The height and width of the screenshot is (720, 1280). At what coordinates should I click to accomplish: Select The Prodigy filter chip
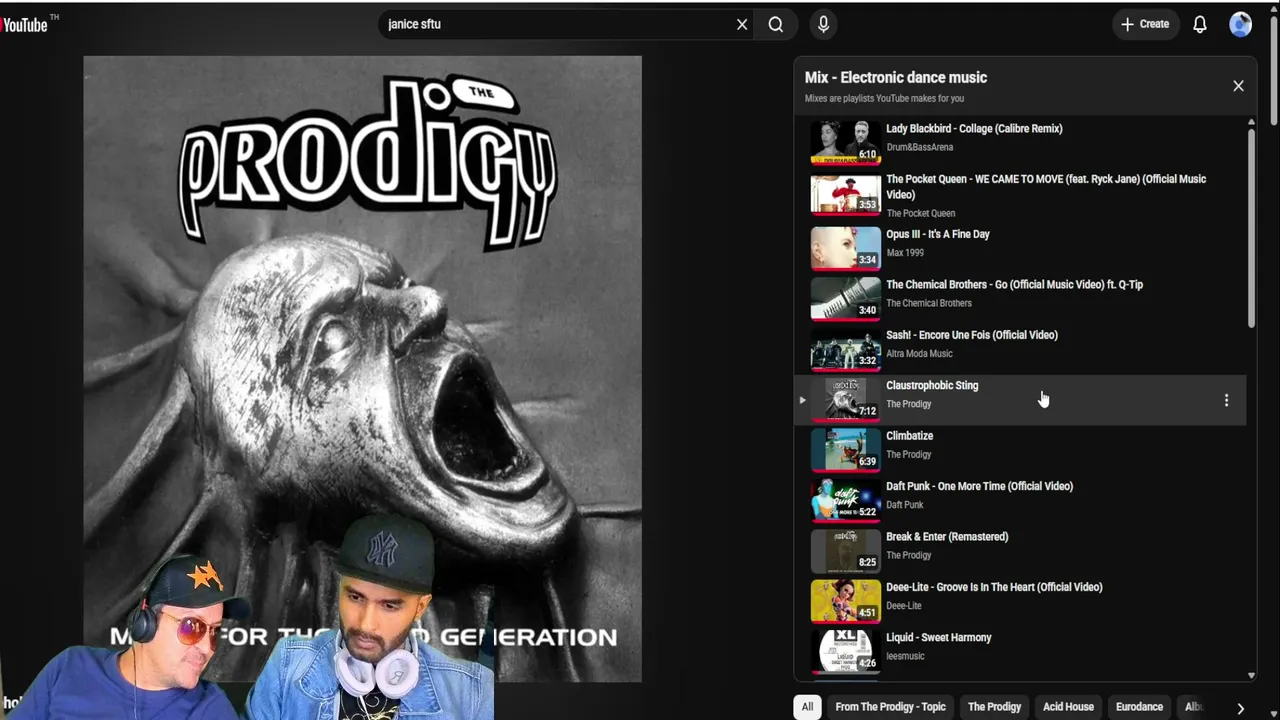tap(994, 707)
